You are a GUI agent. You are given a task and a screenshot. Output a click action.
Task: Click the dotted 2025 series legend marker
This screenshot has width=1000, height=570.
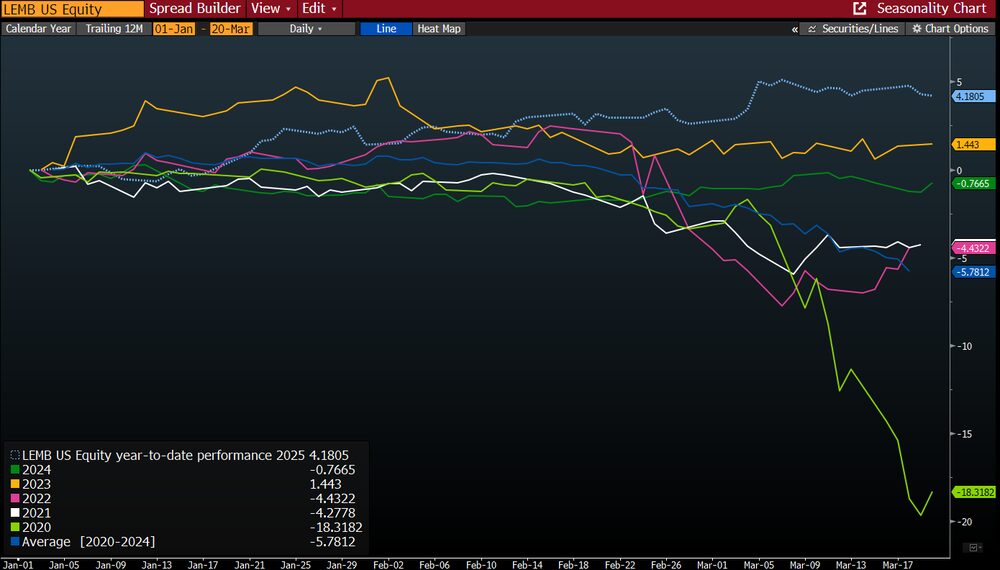tap(15, 455)
